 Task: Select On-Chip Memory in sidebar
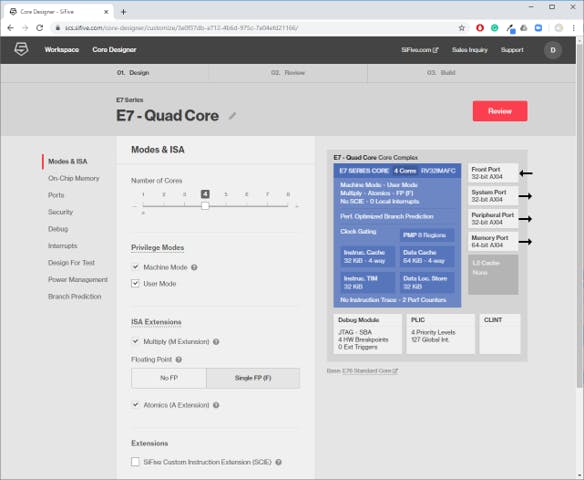point(74,178)
